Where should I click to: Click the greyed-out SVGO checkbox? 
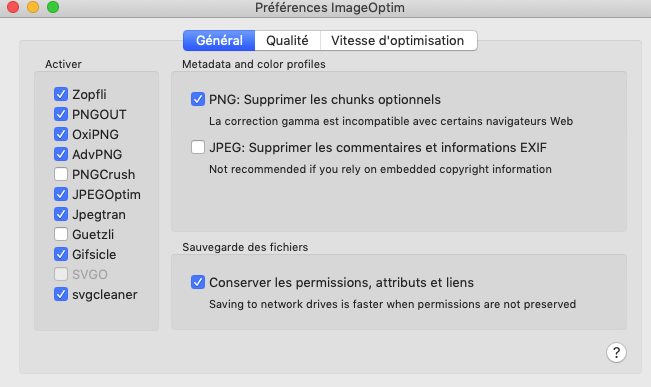(x=61, y=274)
